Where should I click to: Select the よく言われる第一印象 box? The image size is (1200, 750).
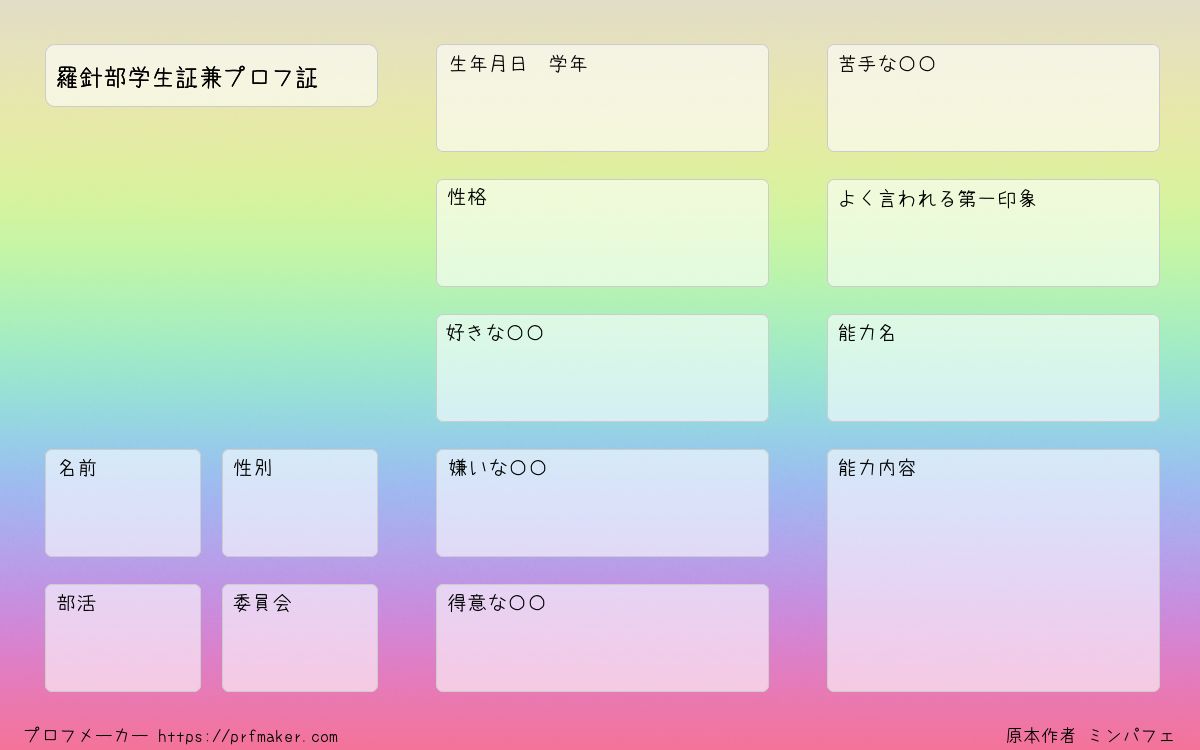coord(993,233)
